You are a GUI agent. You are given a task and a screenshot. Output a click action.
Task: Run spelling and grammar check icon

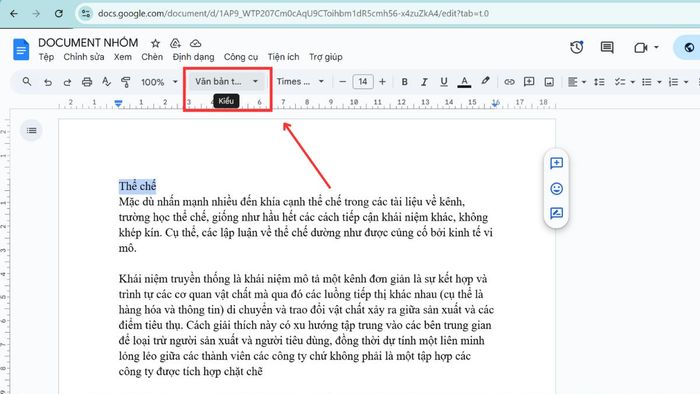click(106, 82)
